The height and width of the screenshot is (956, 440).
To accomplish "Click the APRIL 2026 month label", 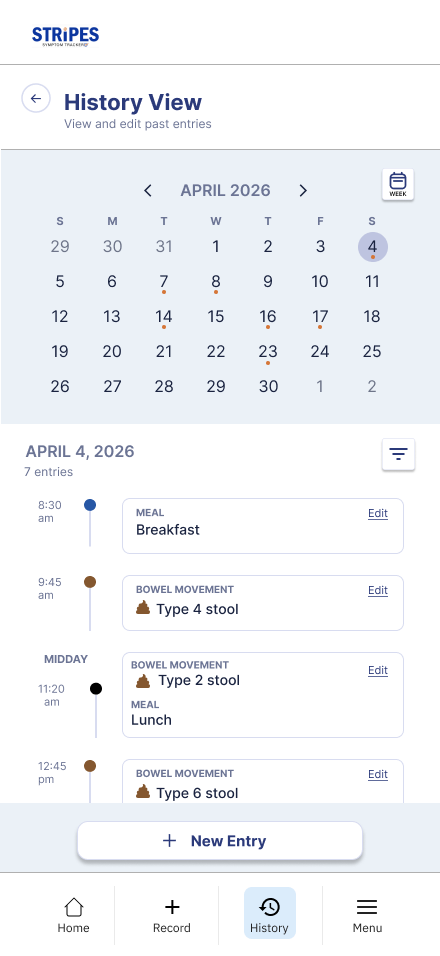I will (225, 190).
